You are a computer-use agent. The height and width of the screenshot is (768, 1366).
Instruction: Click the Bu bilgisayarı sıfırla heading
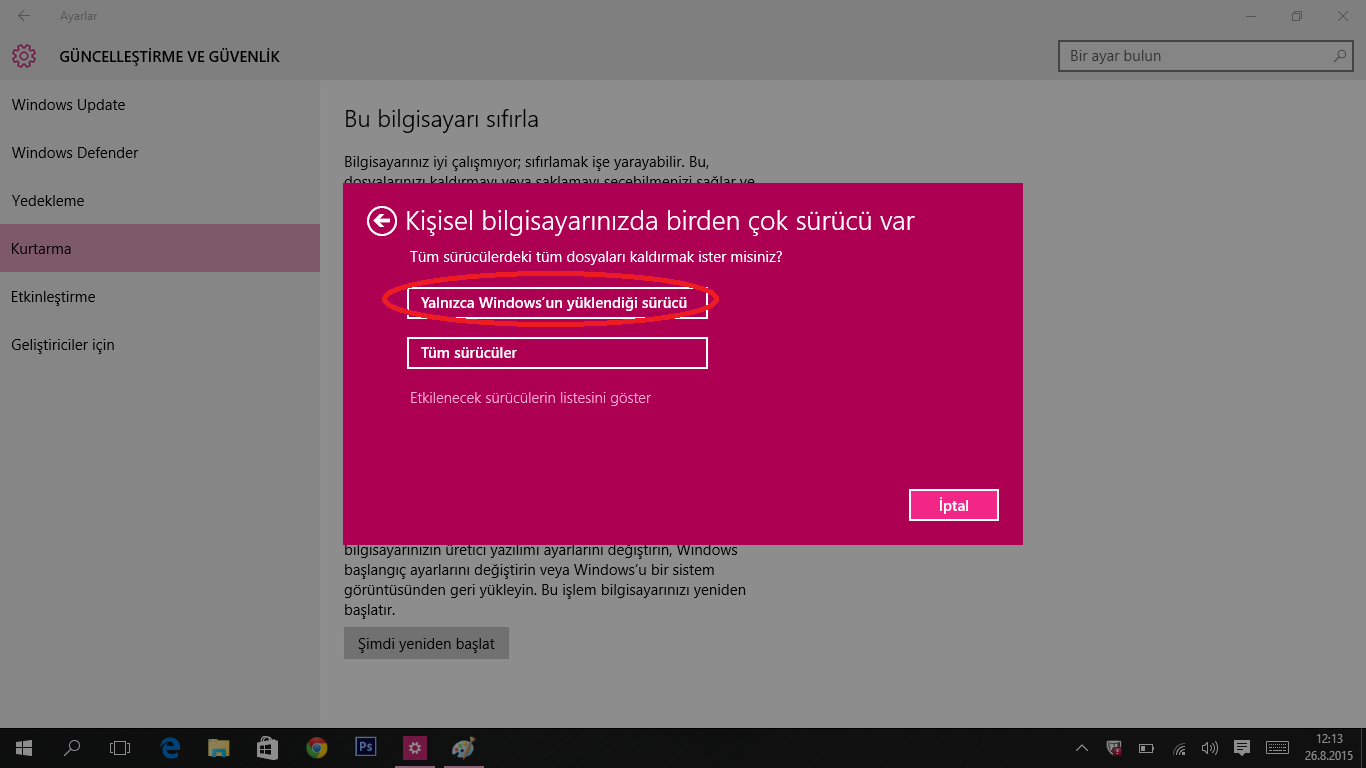(x=441, y=120)
